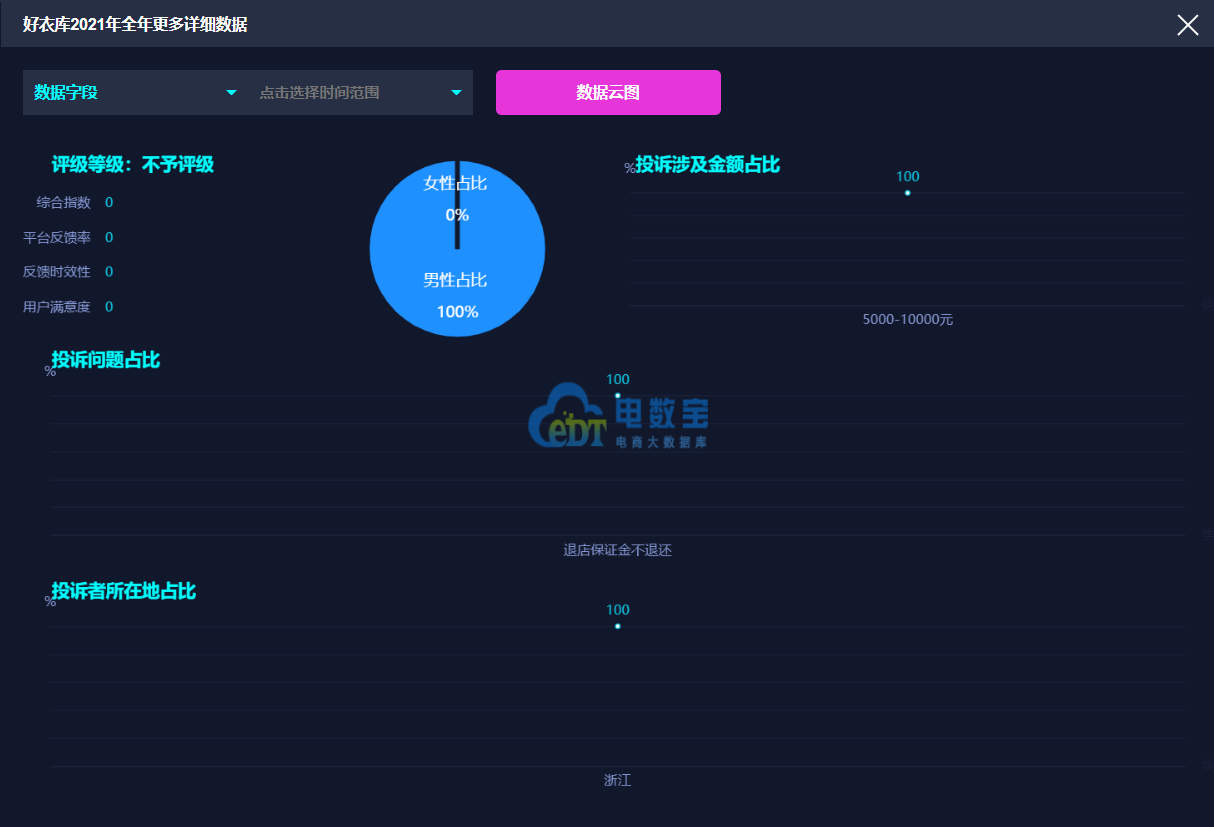Click the 评级等级：不予评级 heading
The width and height of the screenshot is (1214, 827).
click(x=133, y=165)
